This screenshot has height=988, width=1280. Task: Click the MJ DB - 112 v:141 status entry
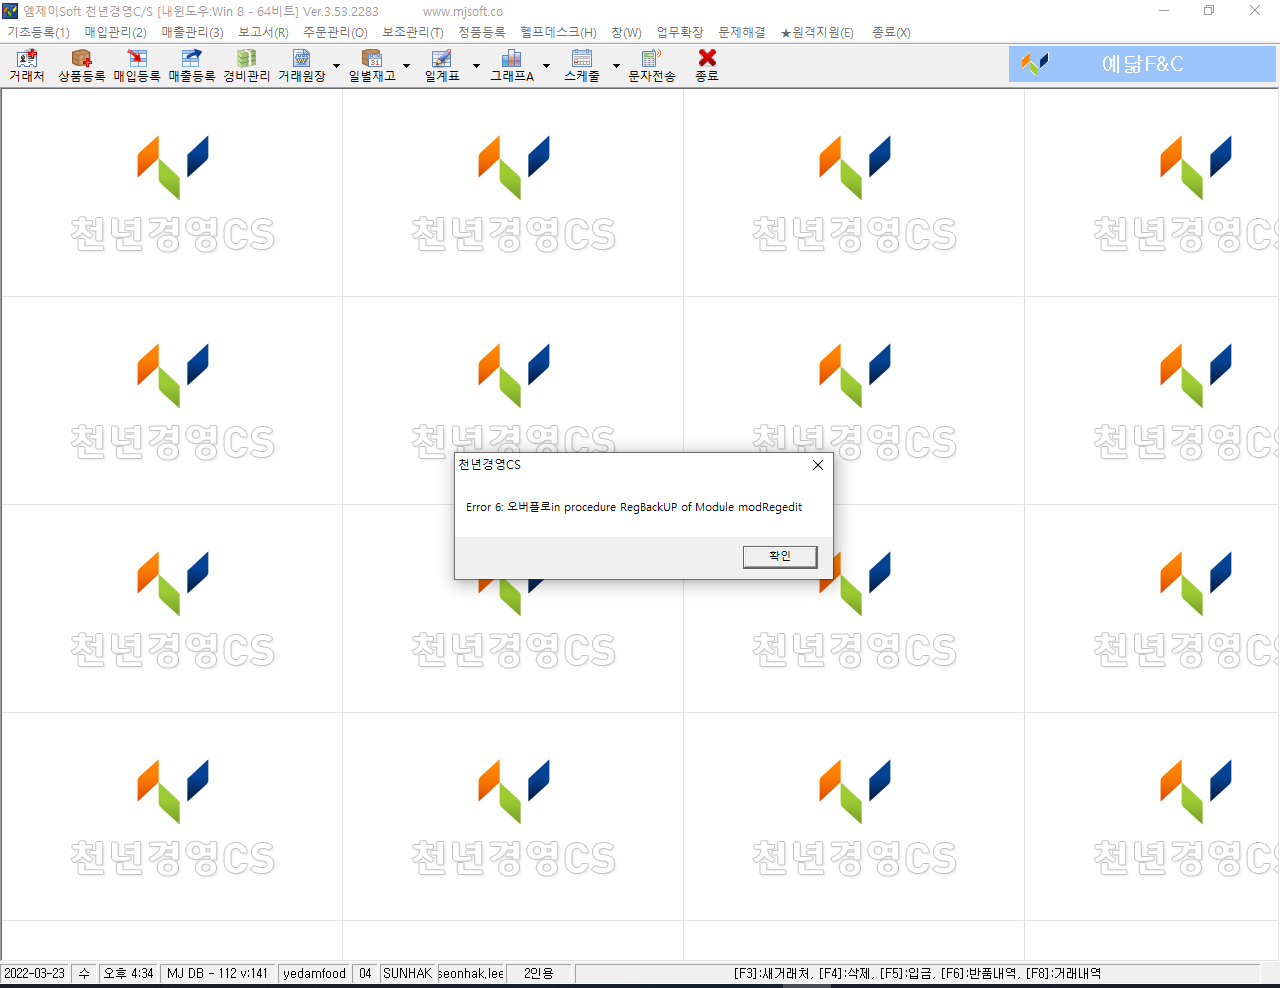(x=218, y=973)
